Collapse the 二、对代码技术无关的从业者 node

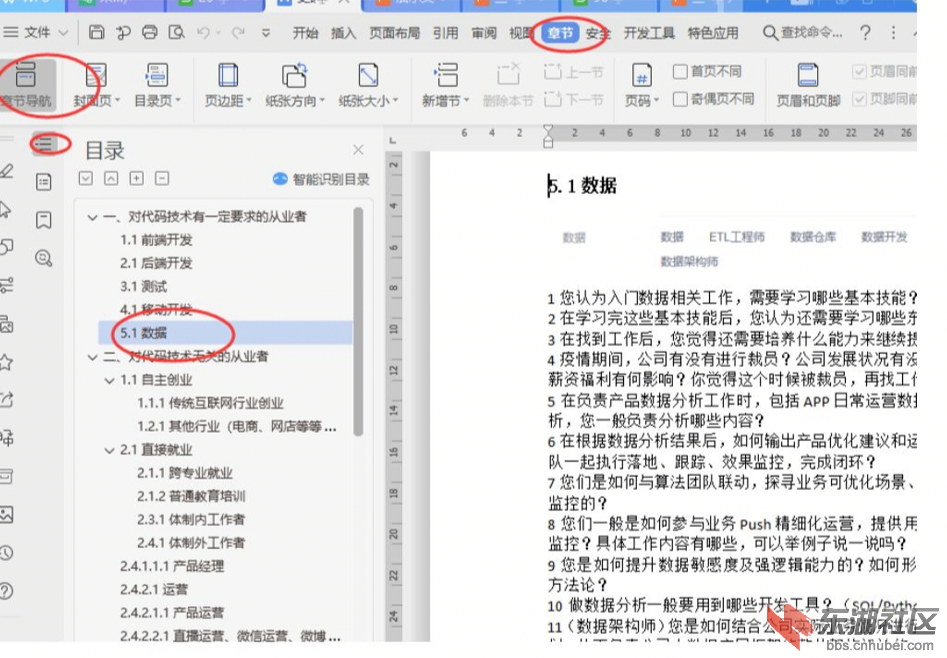92,357
